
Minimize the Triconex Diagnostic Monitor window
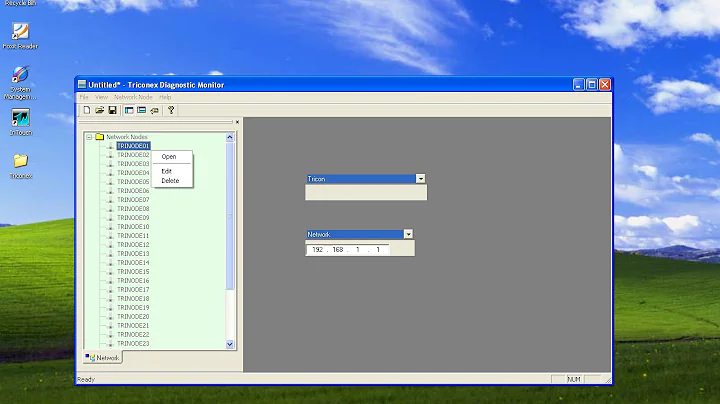579,84
